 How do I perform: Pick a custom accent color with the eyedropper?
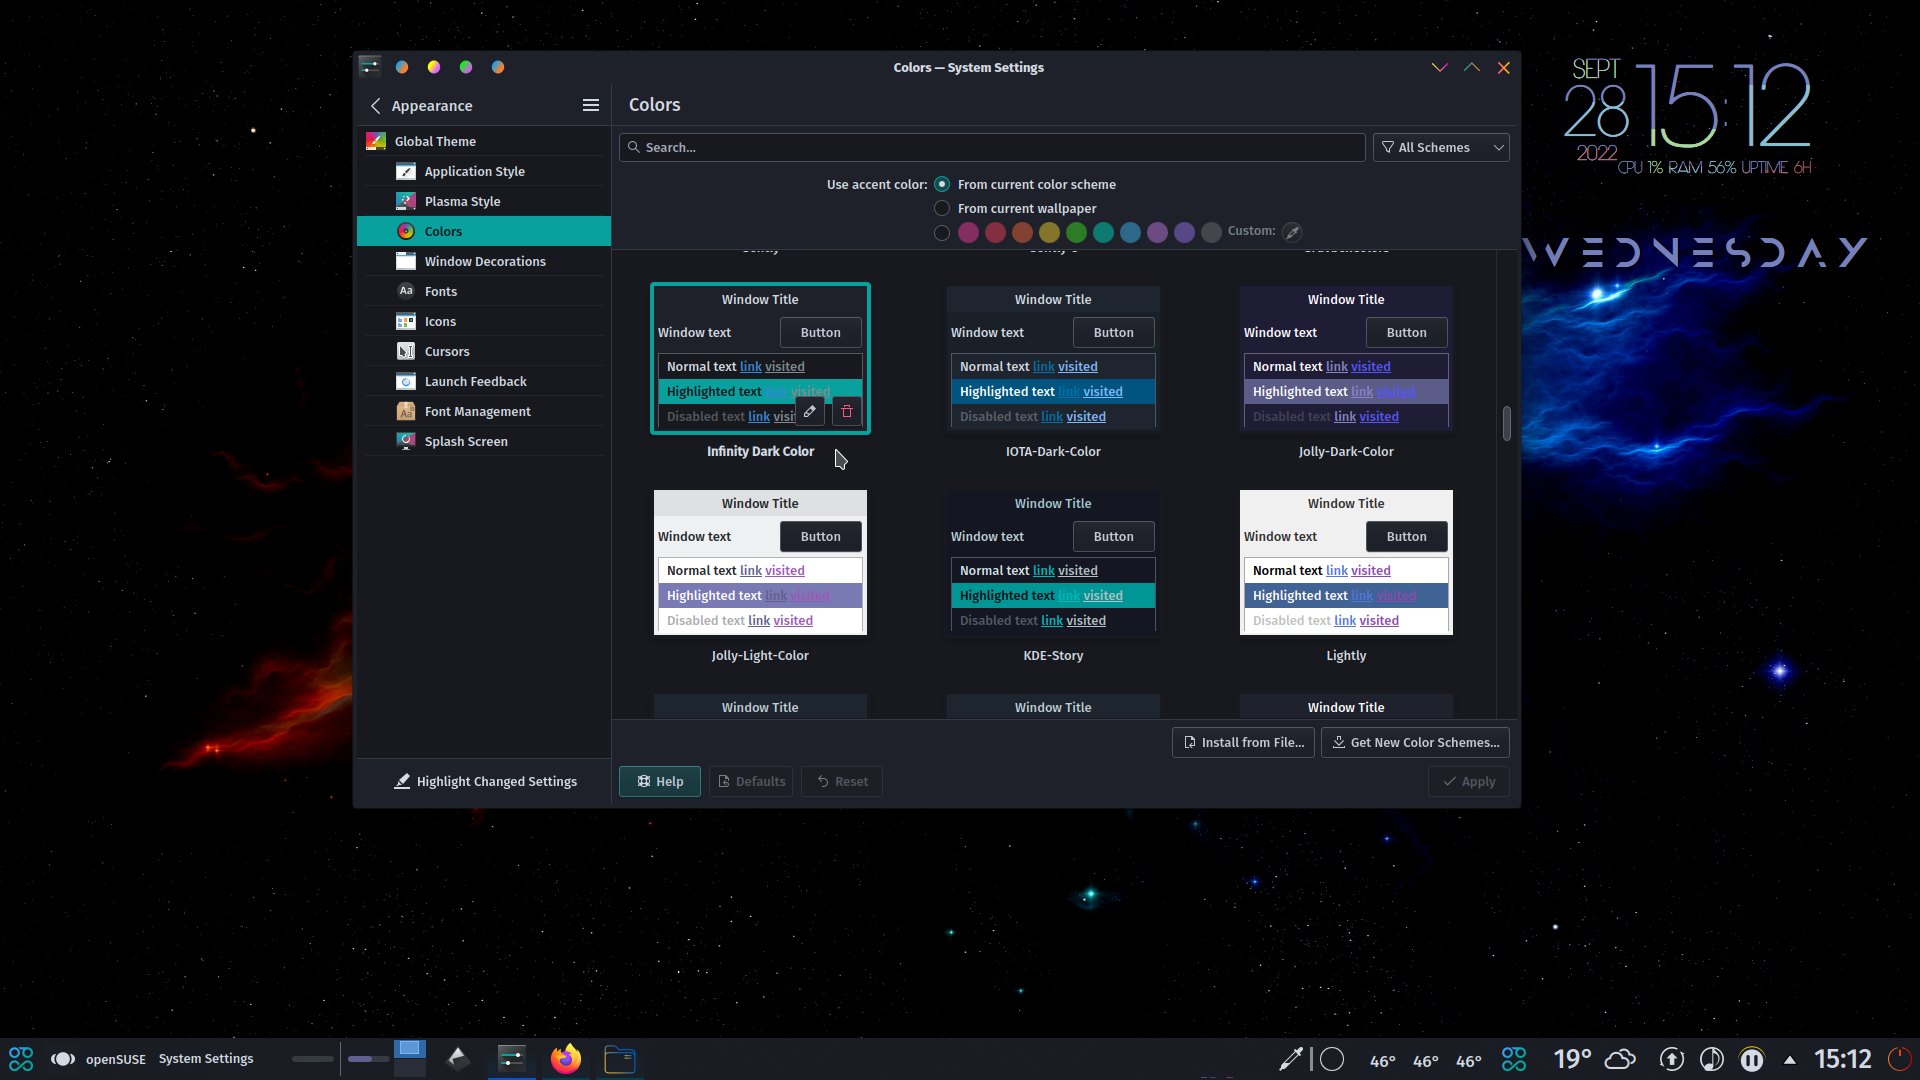1291,231
